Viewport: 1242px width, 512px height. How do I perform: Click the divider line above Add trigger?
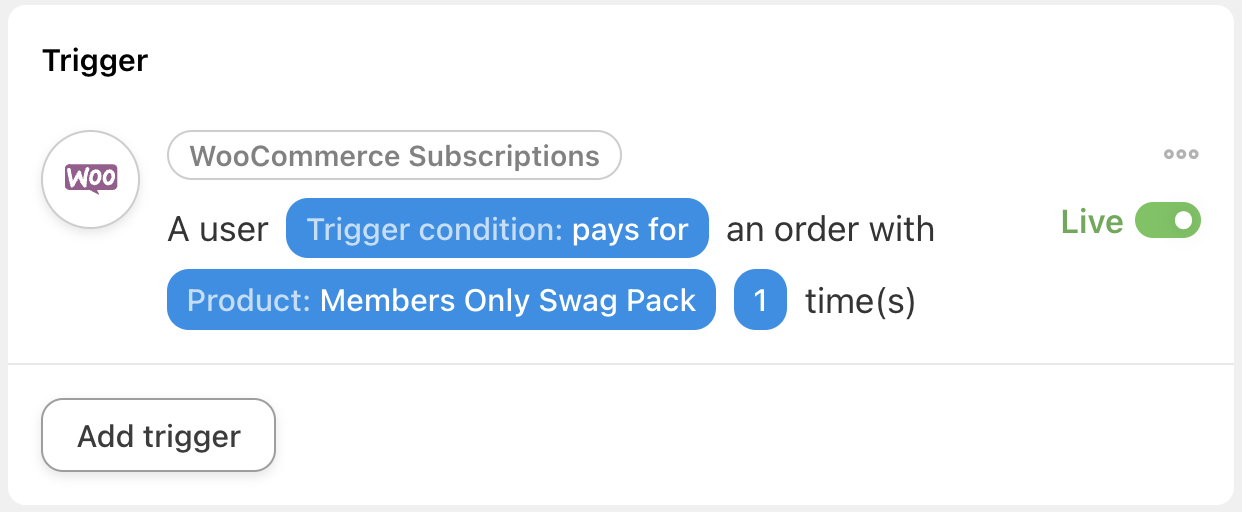pos(620,364)
